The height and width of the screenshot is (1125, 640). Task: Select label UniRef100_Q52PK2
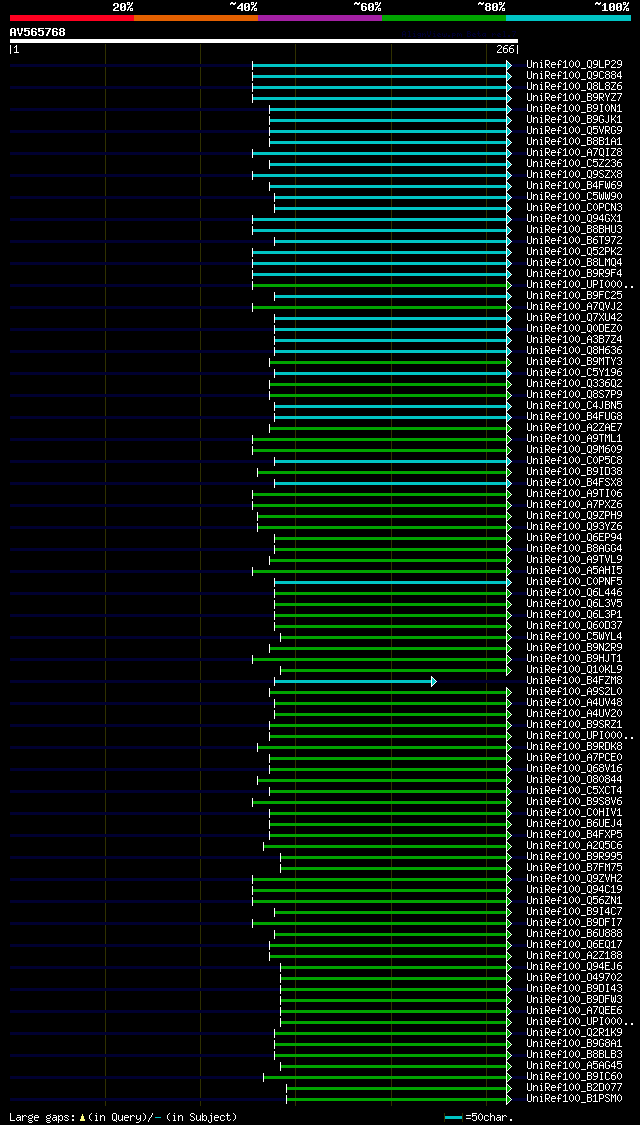pyautogui.click(x=574, y=252)
